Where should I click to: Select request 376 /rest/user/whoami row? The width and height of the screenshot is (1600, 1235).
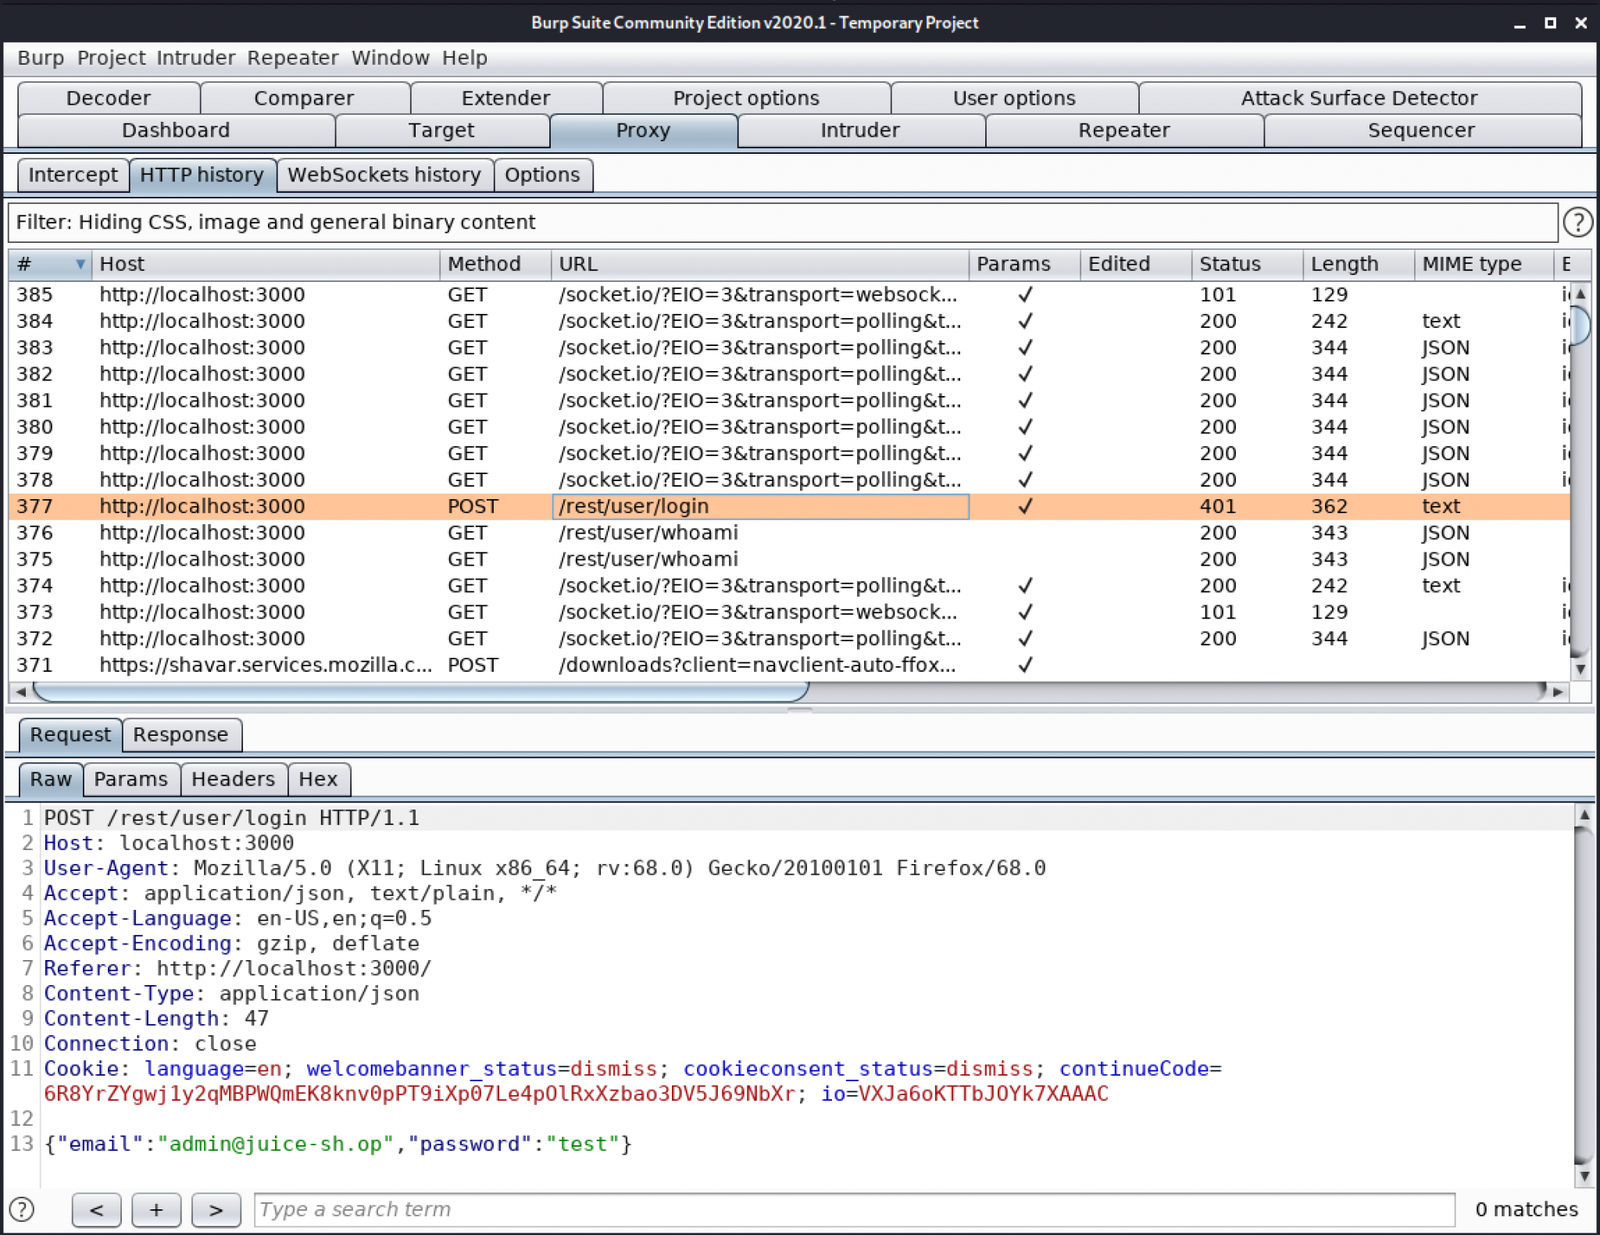(789, 533)
